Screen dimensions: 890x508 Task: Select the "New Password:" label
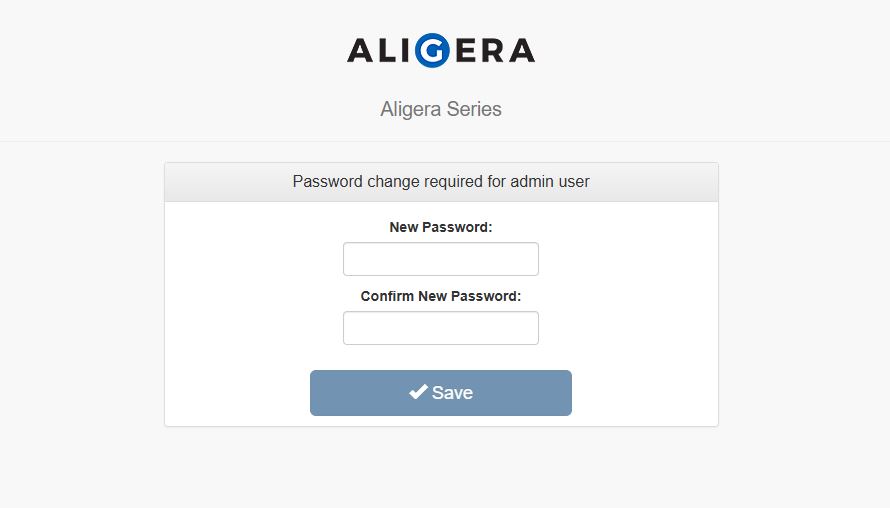click(441, 227)
